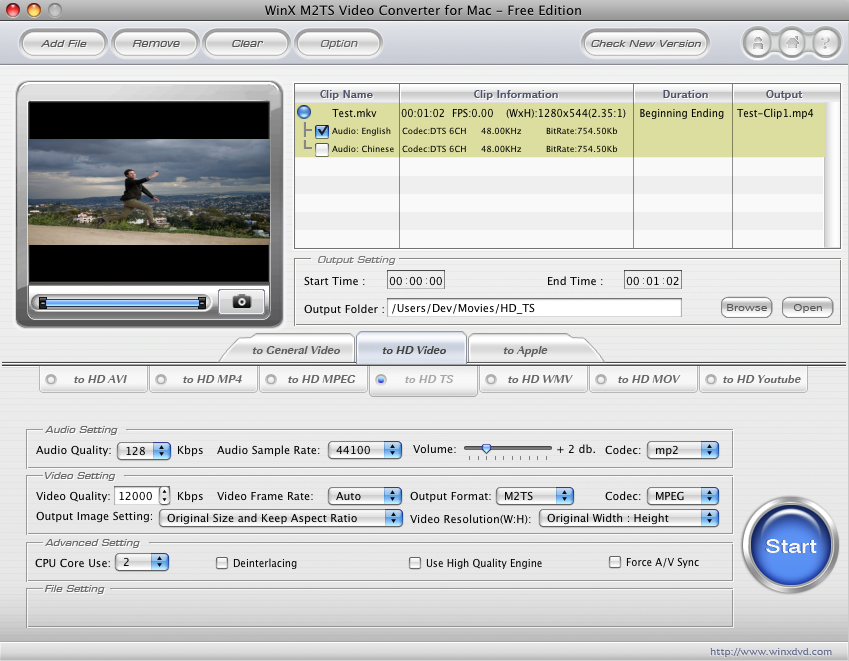
Task: Click the question mark help icon
Action: [825, 43]
